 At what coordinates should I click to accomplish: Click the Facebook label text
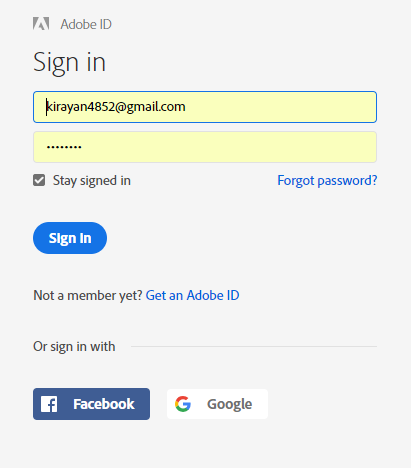coord(104,404)
